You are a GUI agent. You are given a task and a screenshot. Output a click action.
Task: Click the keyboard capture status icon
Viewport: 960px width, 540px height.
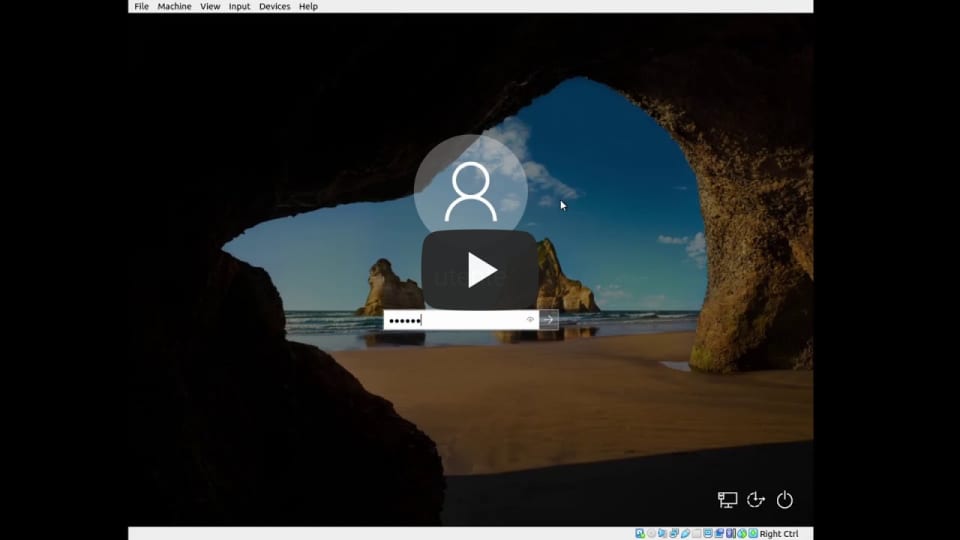[x=753, y=533]
